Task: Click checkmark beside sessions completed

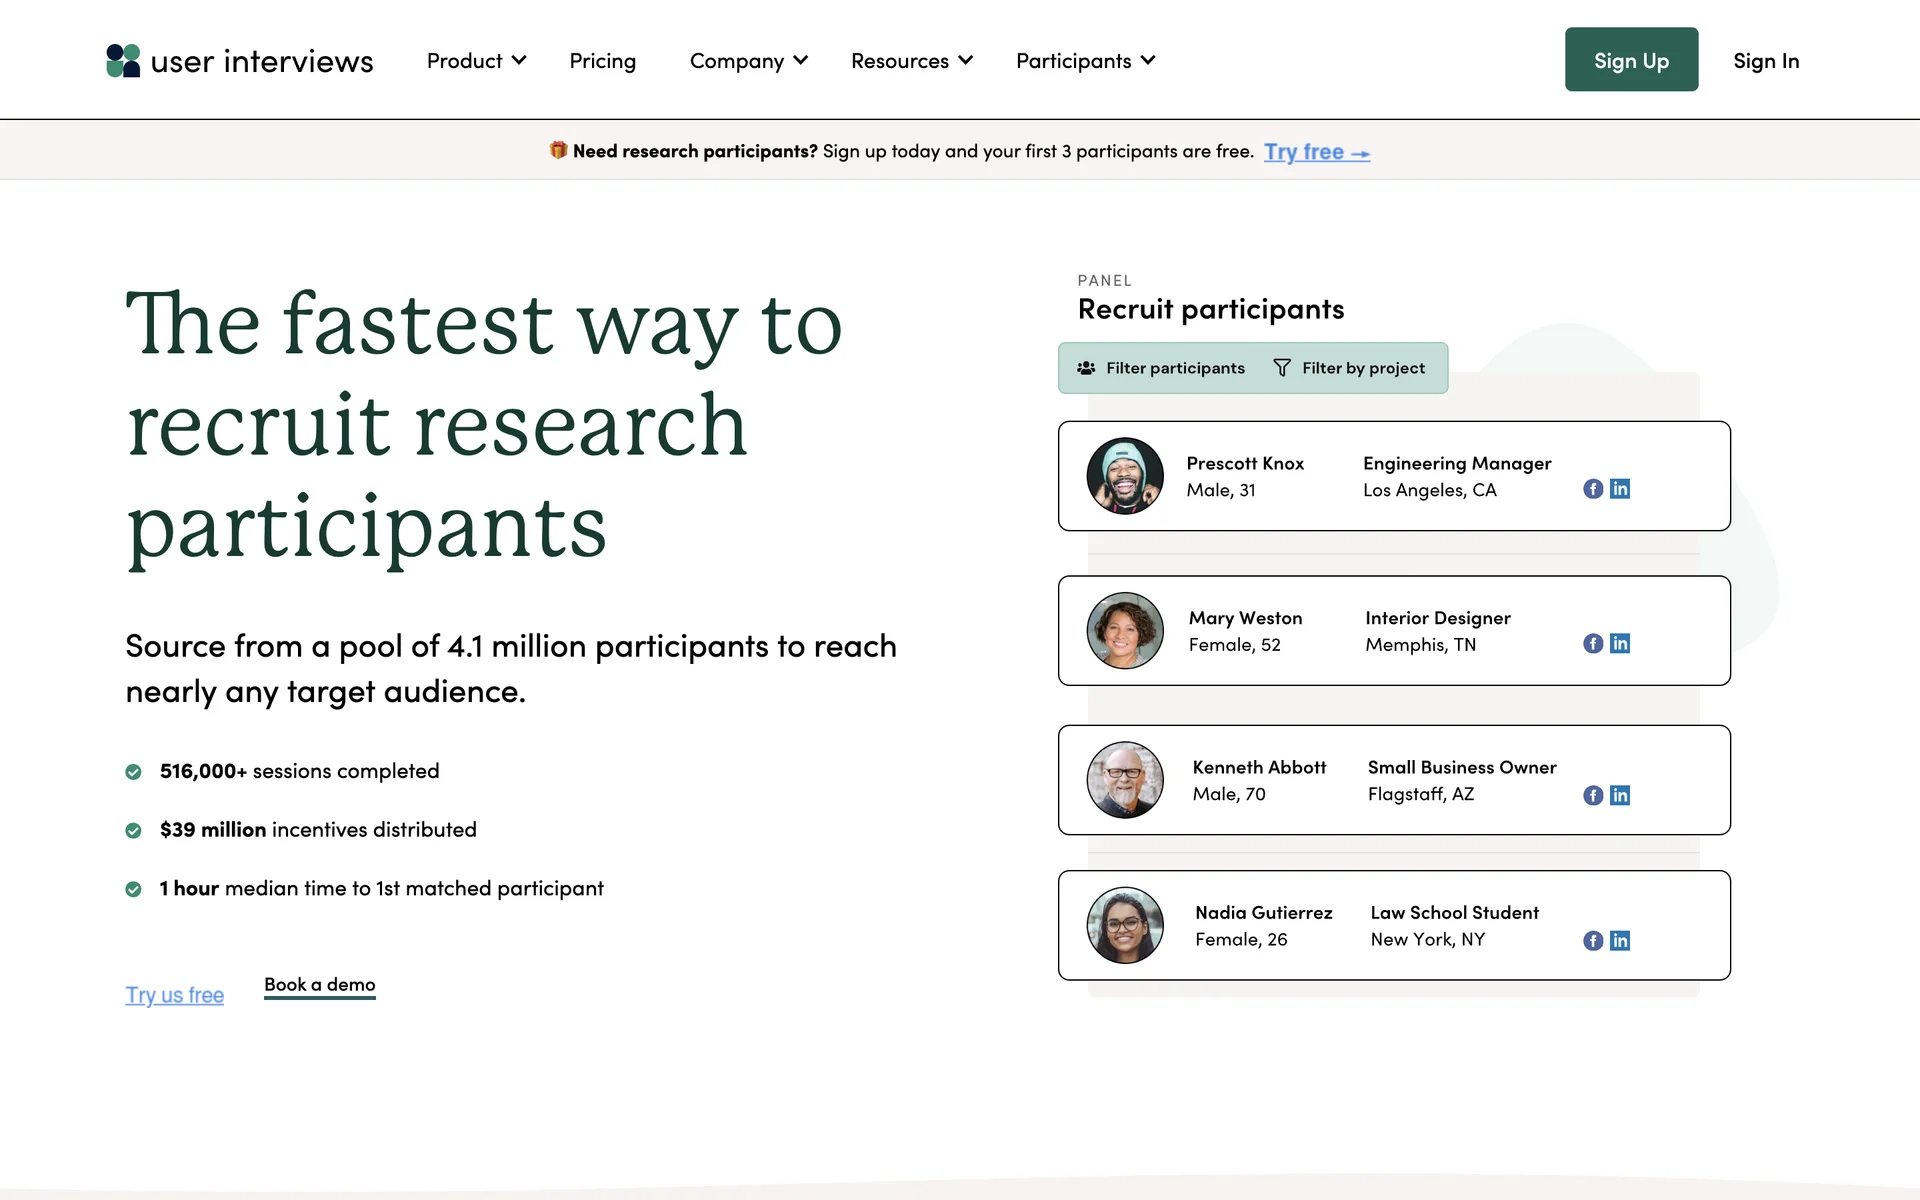Action: pos(133,772)
